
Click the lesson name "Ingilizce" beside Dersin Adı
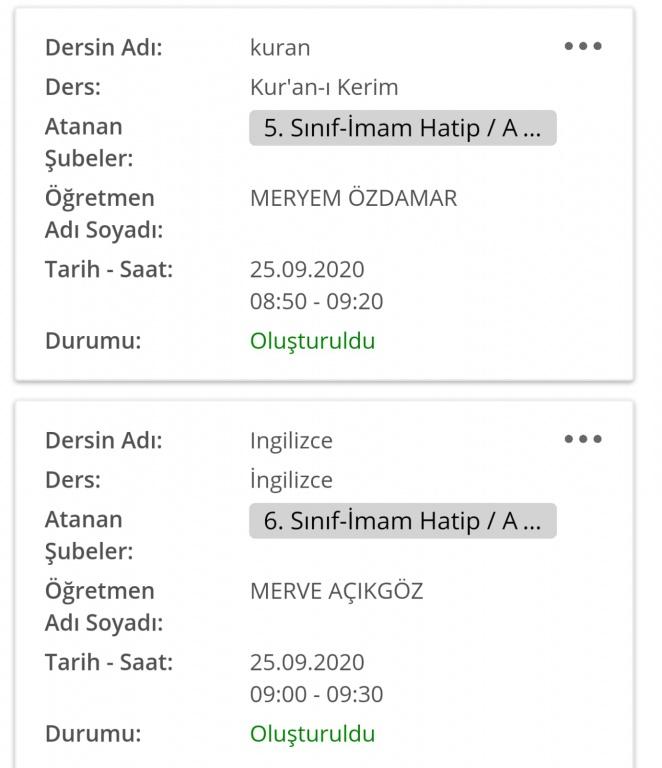291,440
